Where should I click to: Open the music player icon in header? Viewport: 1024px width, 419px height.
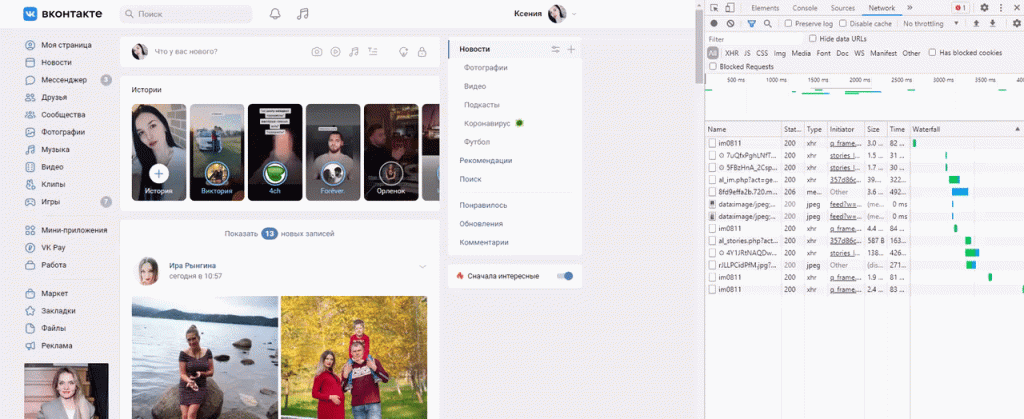coord(303,14)
